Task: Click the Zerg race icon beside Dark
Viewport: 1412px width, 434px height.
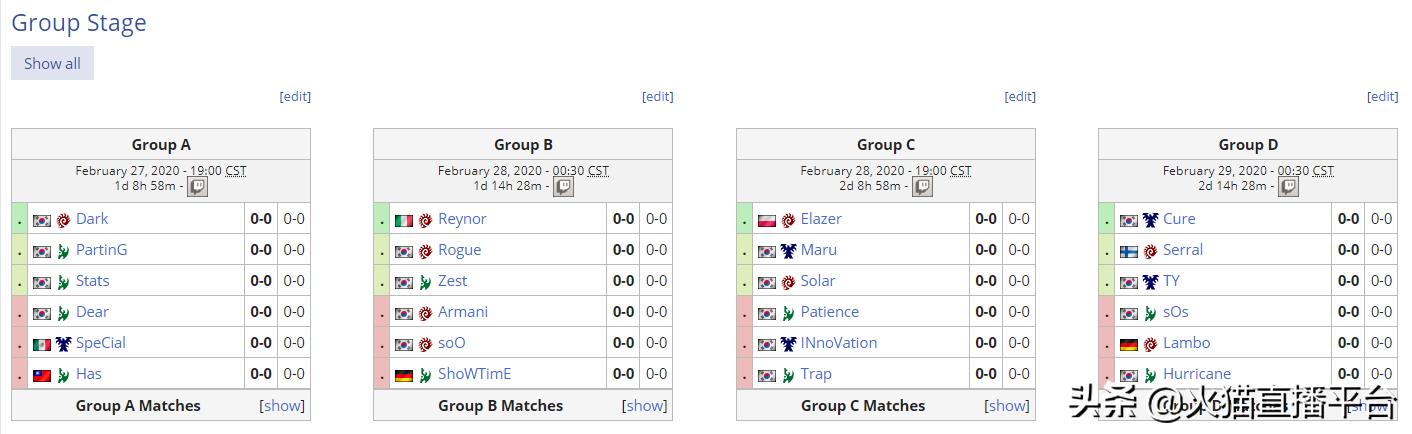Action: tap(64, 220)
